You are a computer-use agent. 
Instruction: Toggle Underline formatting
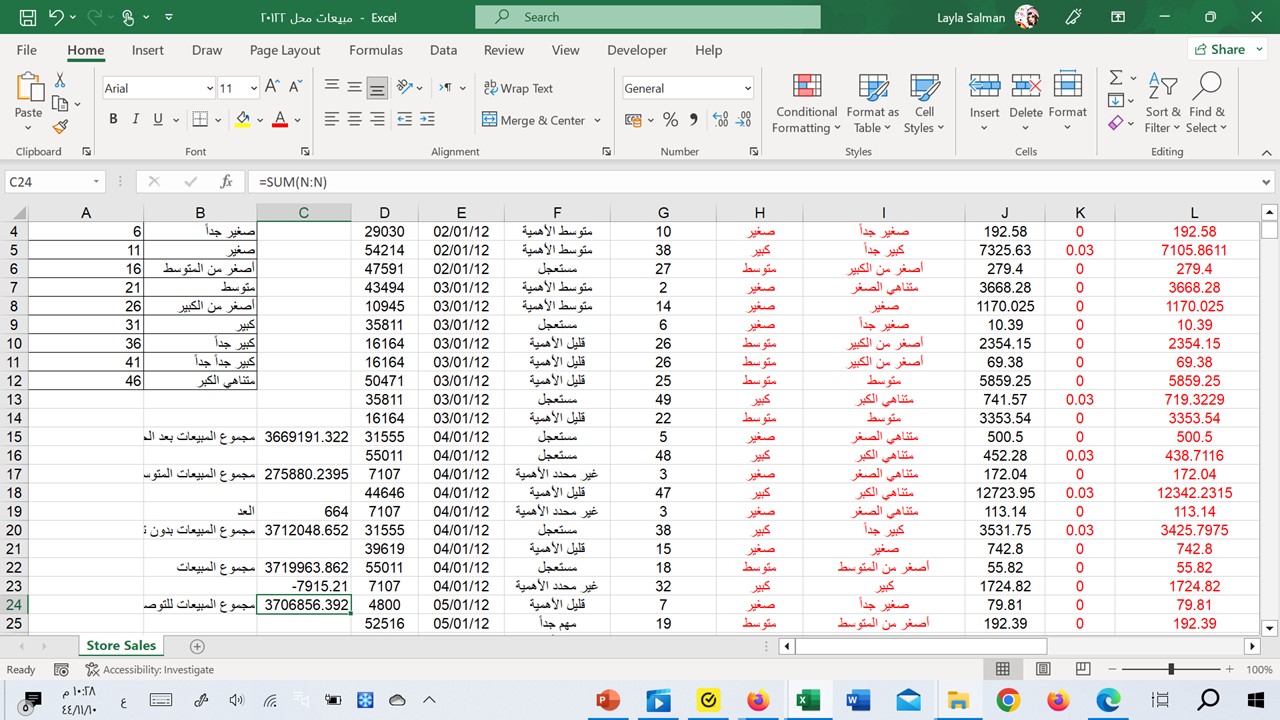pos(158,119)
